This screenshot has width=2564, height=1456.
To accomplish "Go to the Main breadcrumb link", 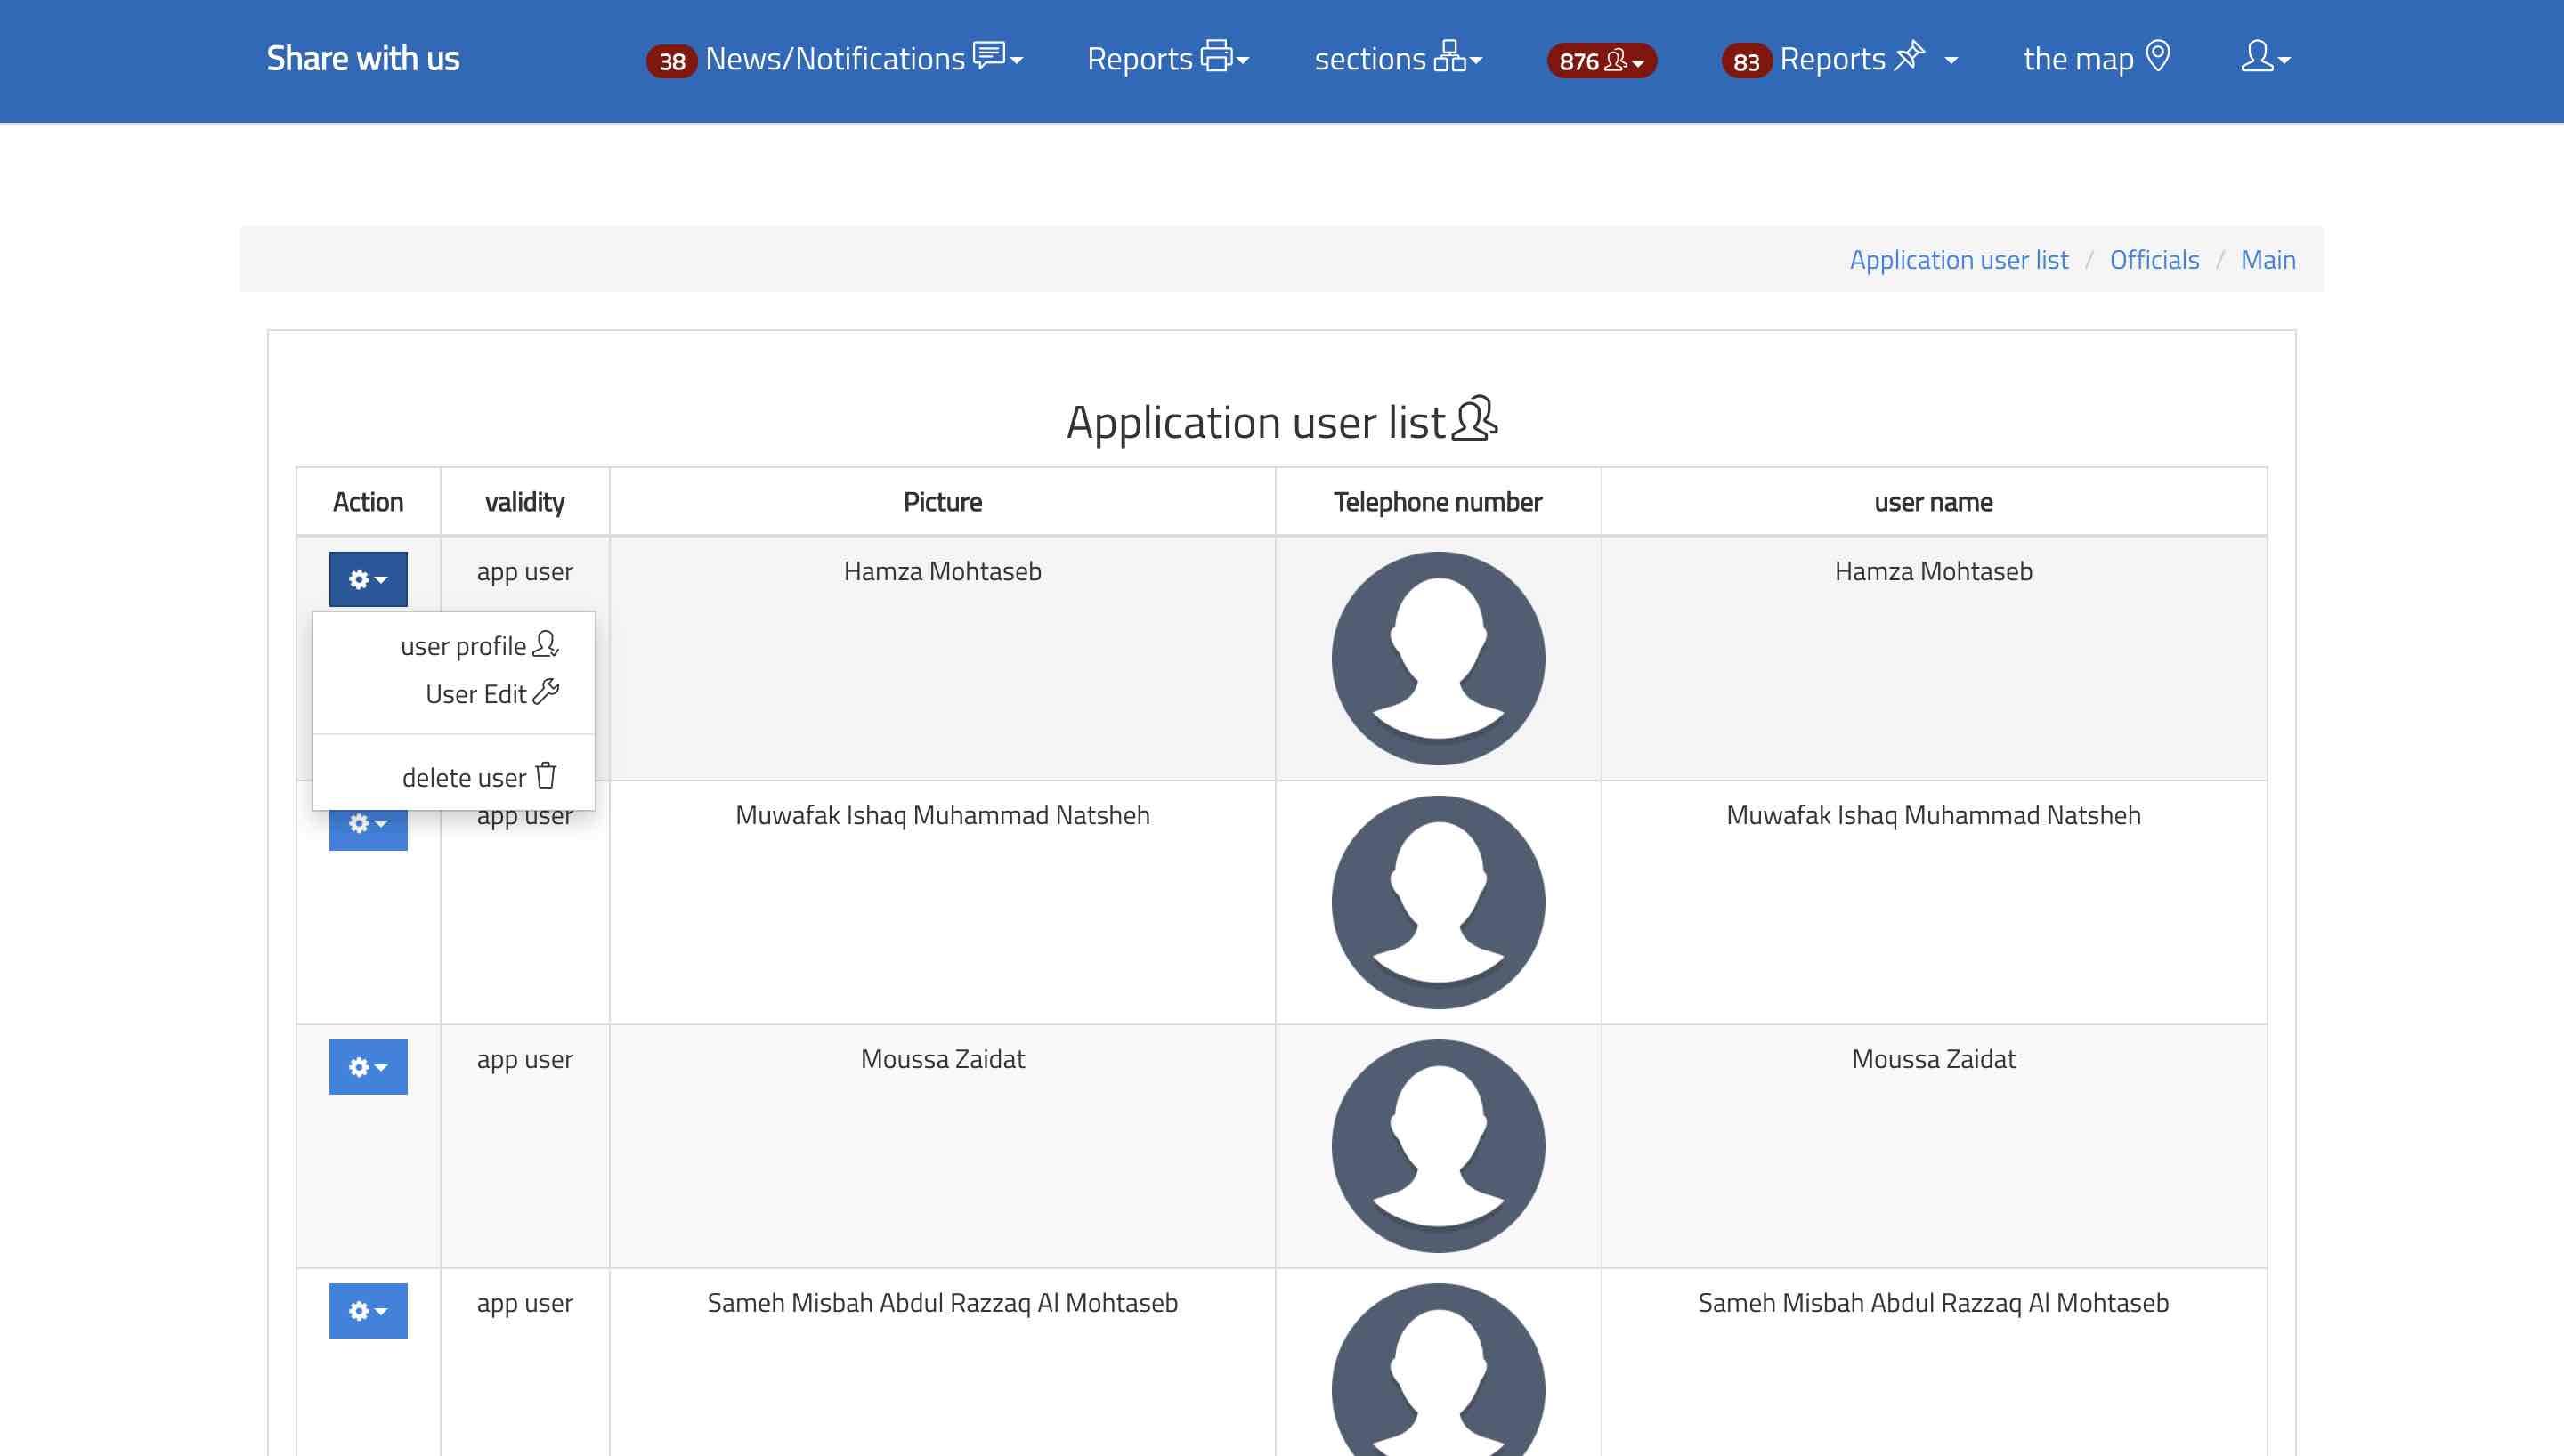I will 2267,260.
